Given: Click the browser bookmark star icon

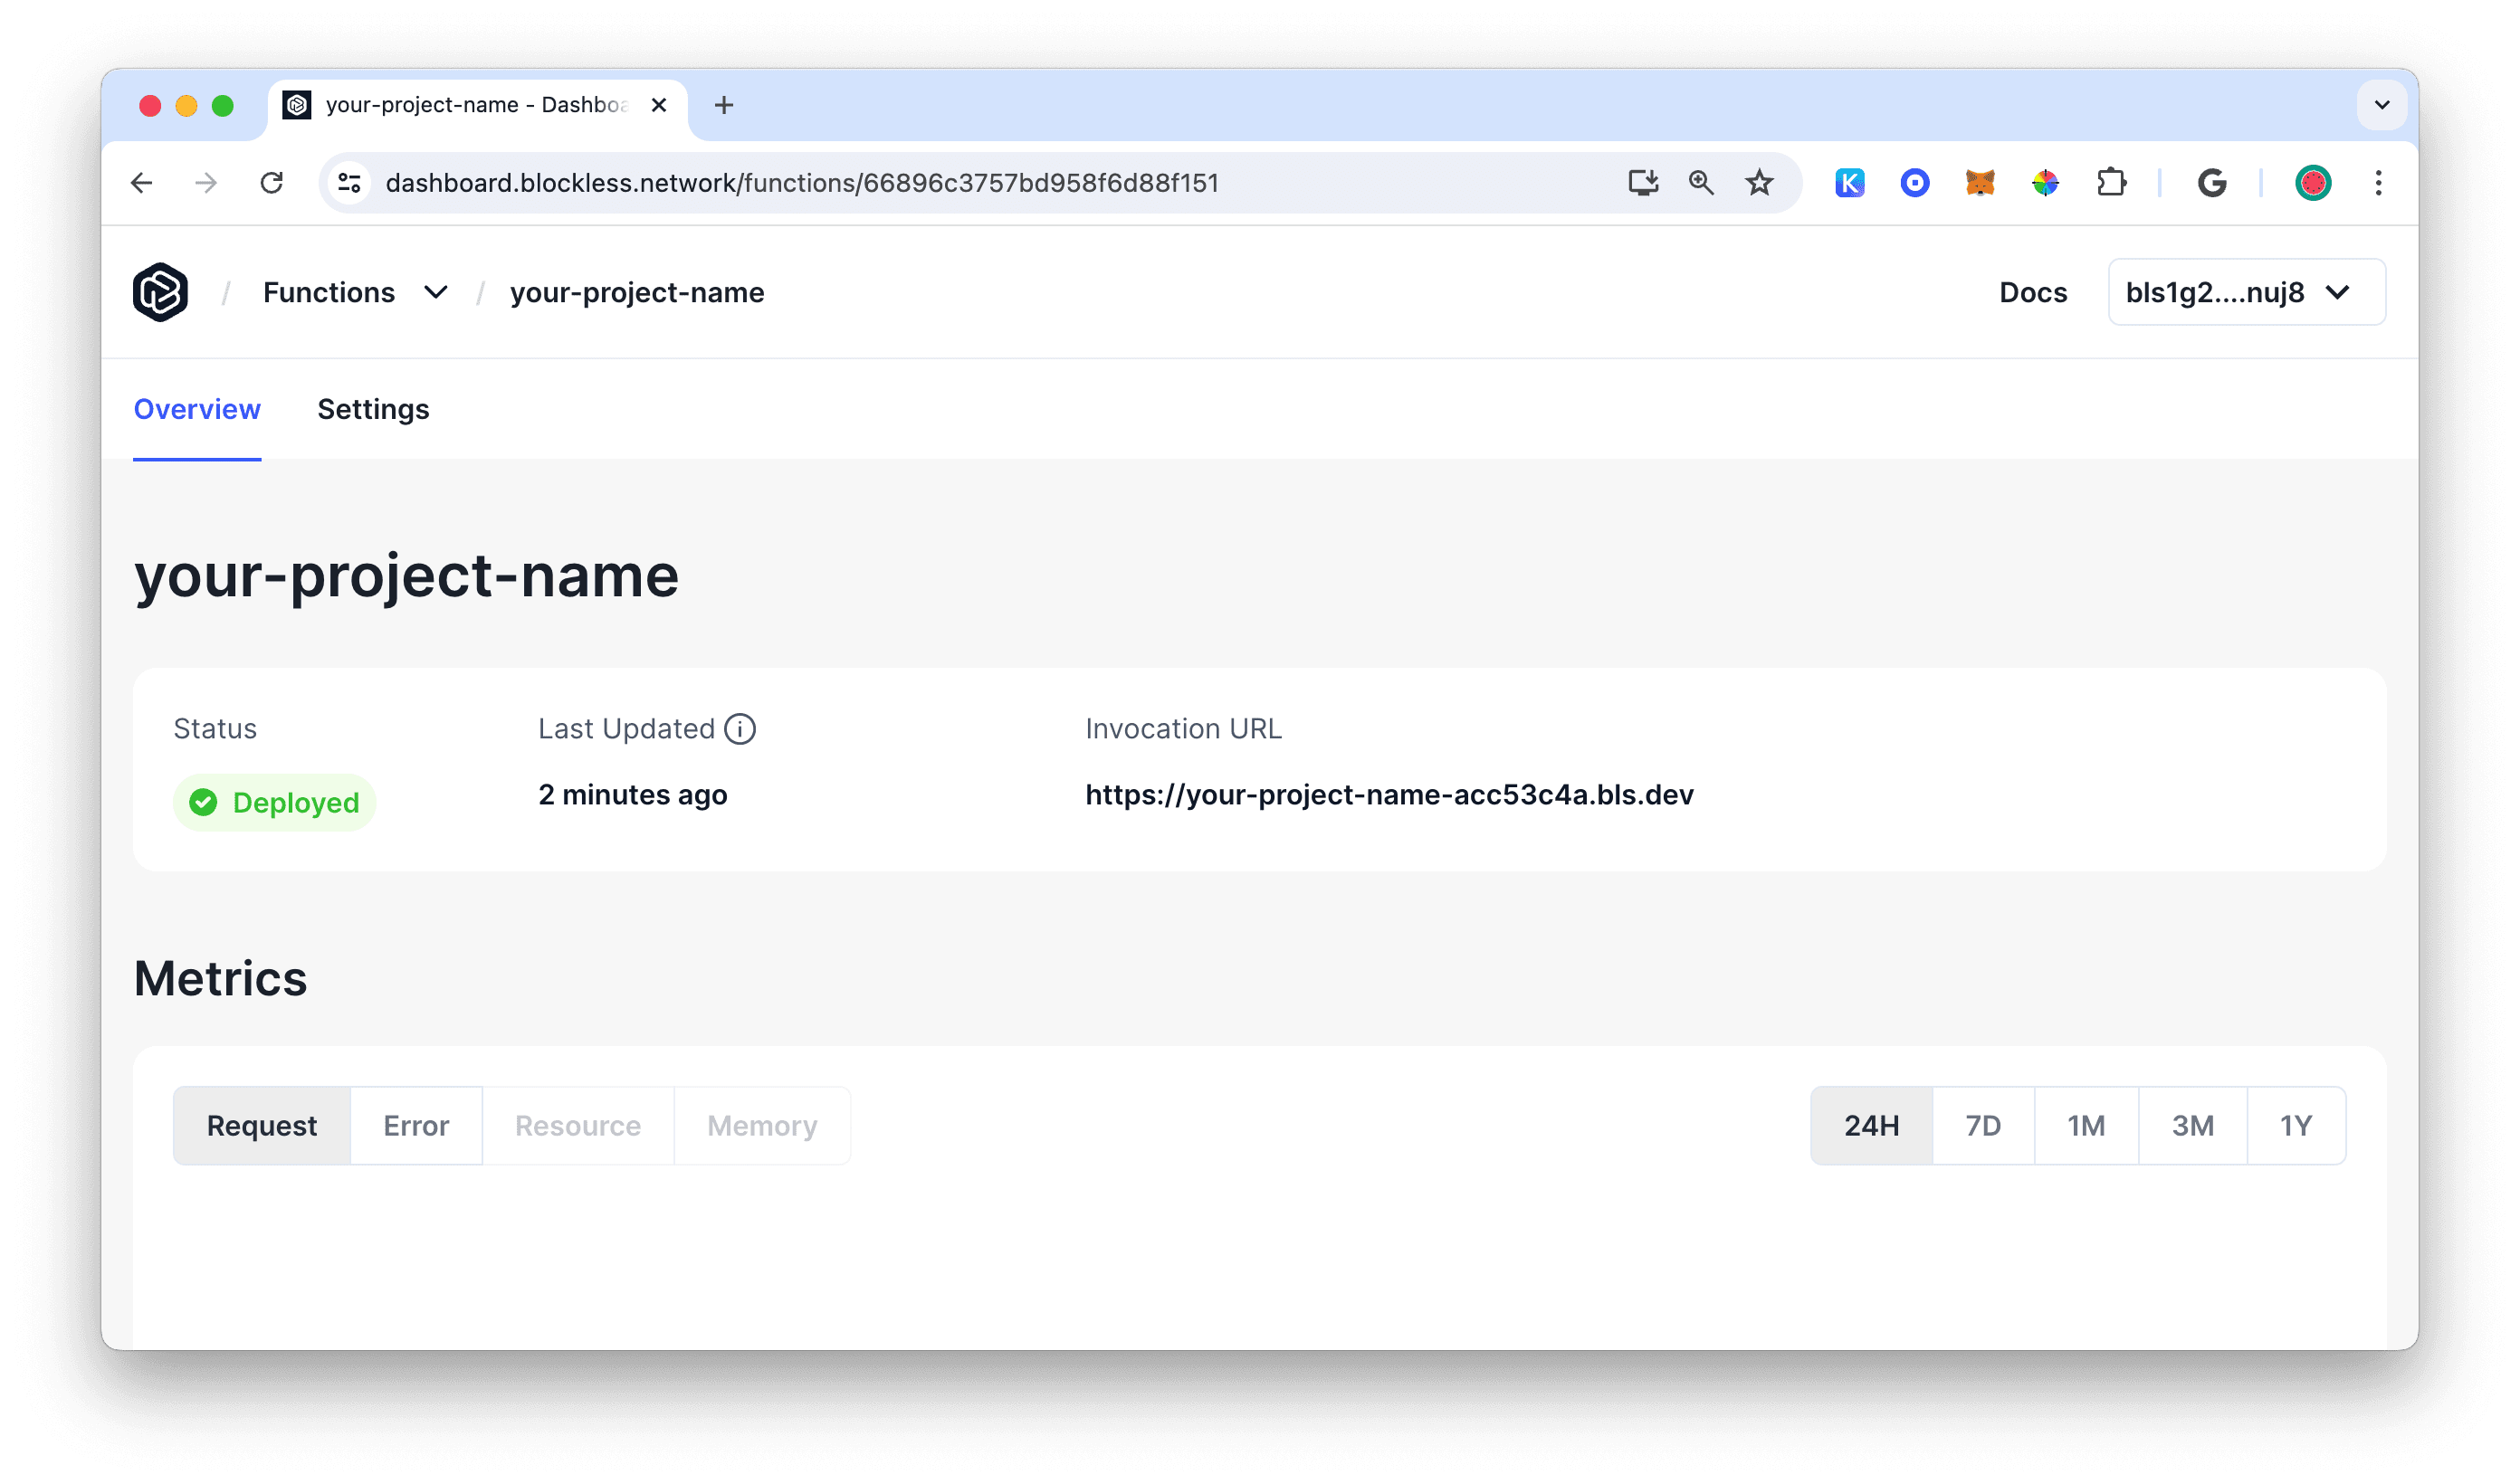Looking at the screenshot, I should [1761, 182].
